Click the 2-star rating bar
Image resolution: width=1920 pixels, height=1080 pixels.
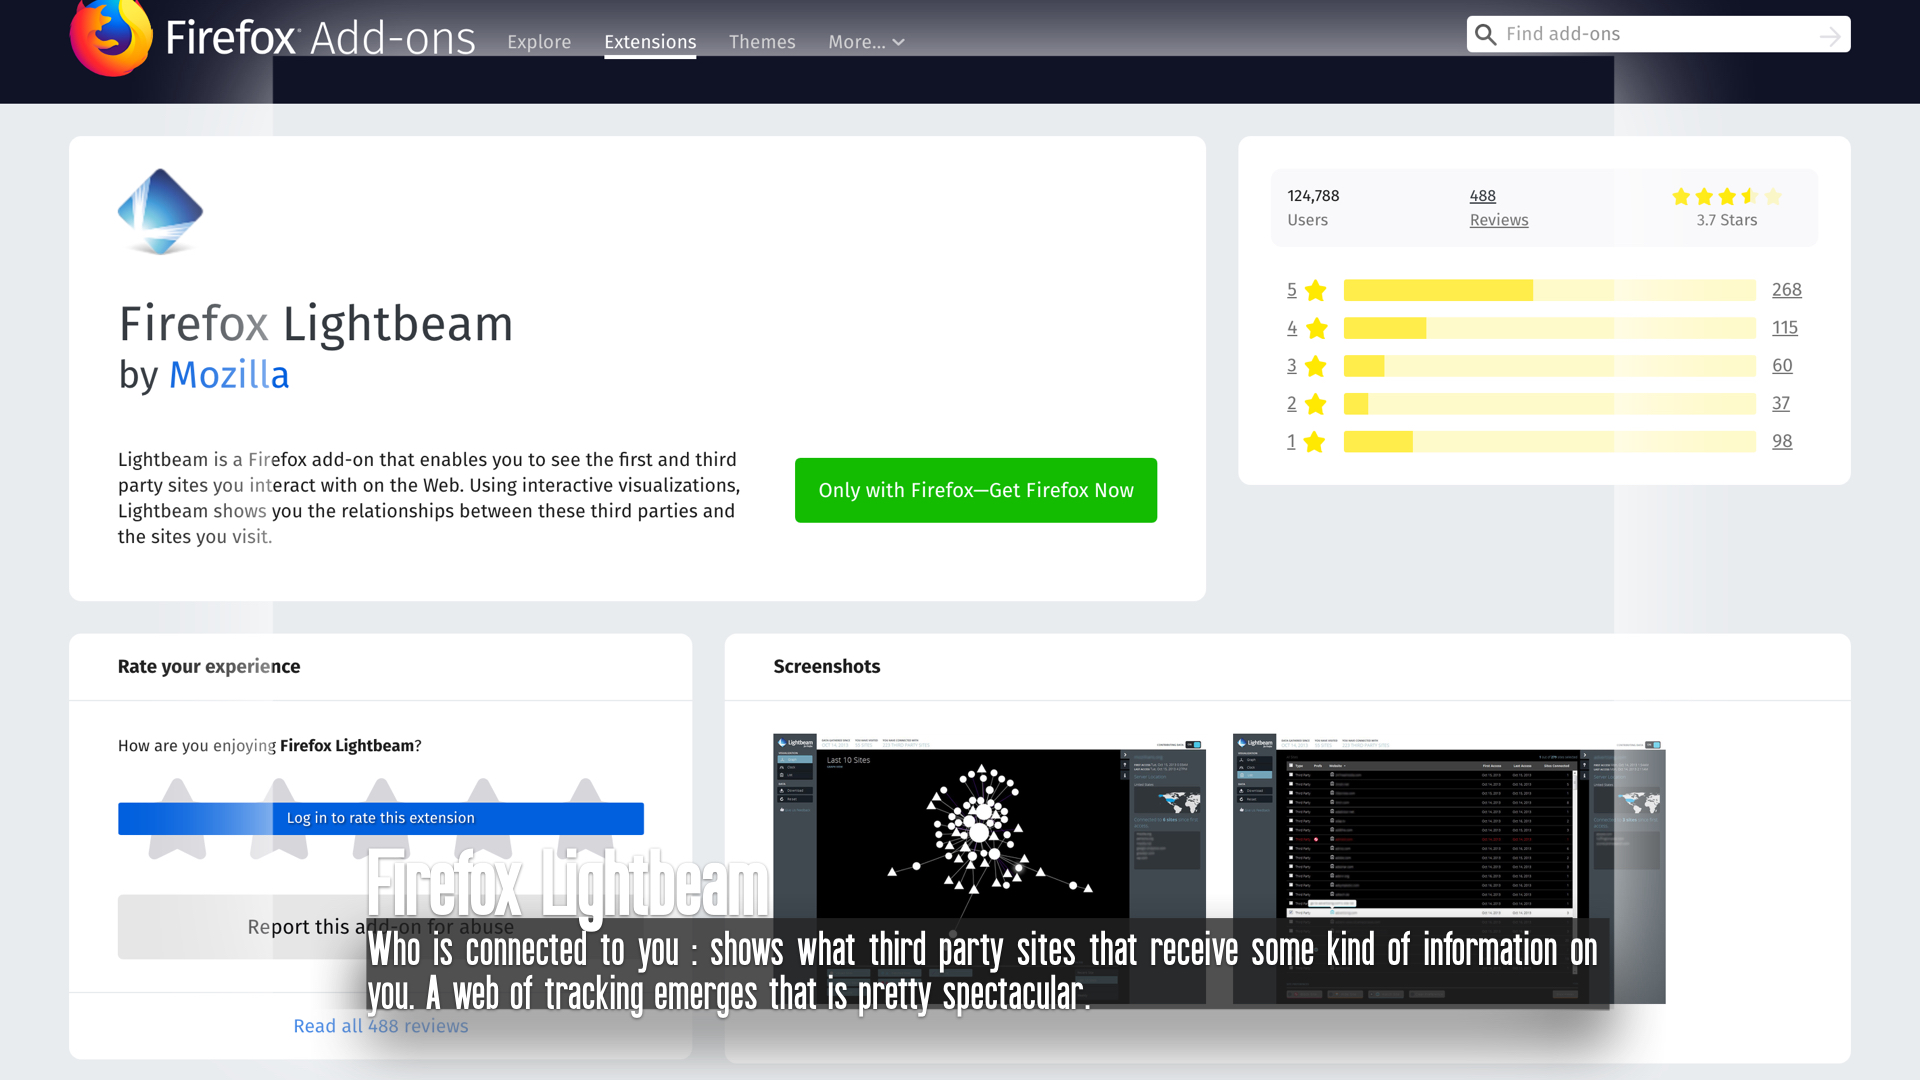pyautogui.click(x=1550, y=404)
